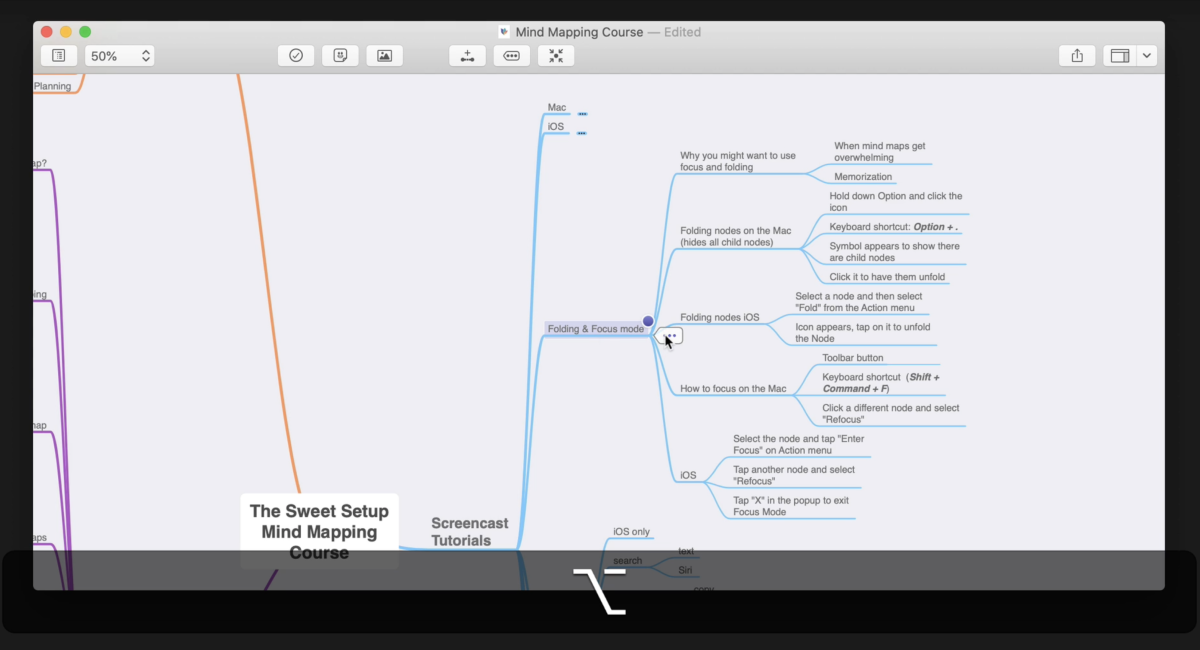This screenshot has width=1200, height=650.
Task: Select the Toolbar button node
Action: pyautogui.click(x=853, y=357)
